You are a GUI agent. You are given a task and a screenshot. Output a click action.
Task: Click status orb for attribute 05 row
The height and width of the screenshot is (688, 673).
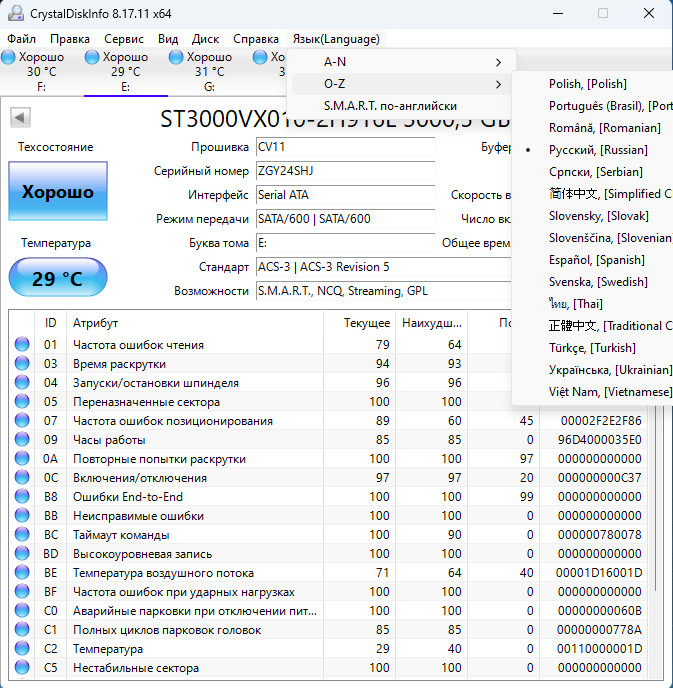click(x=22, y=401)
